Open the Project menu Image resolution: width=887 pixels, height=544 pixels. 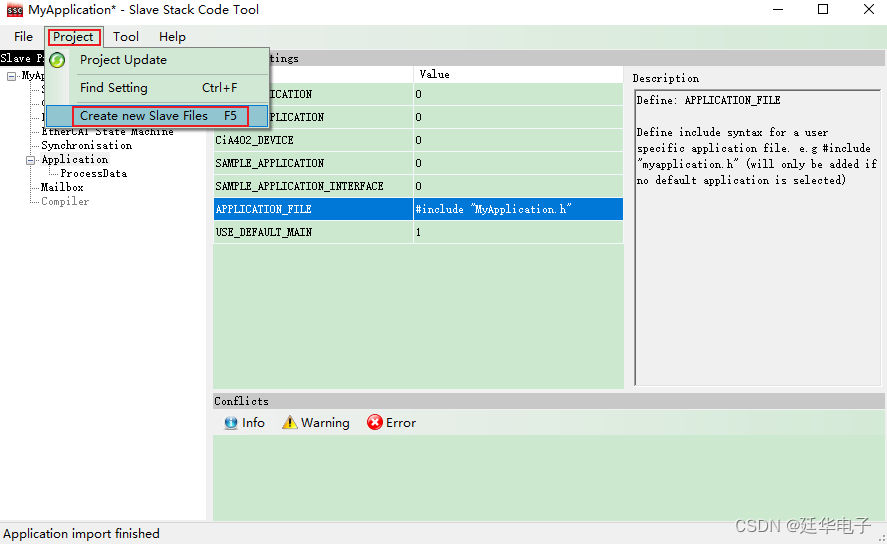tap(74, 37)
